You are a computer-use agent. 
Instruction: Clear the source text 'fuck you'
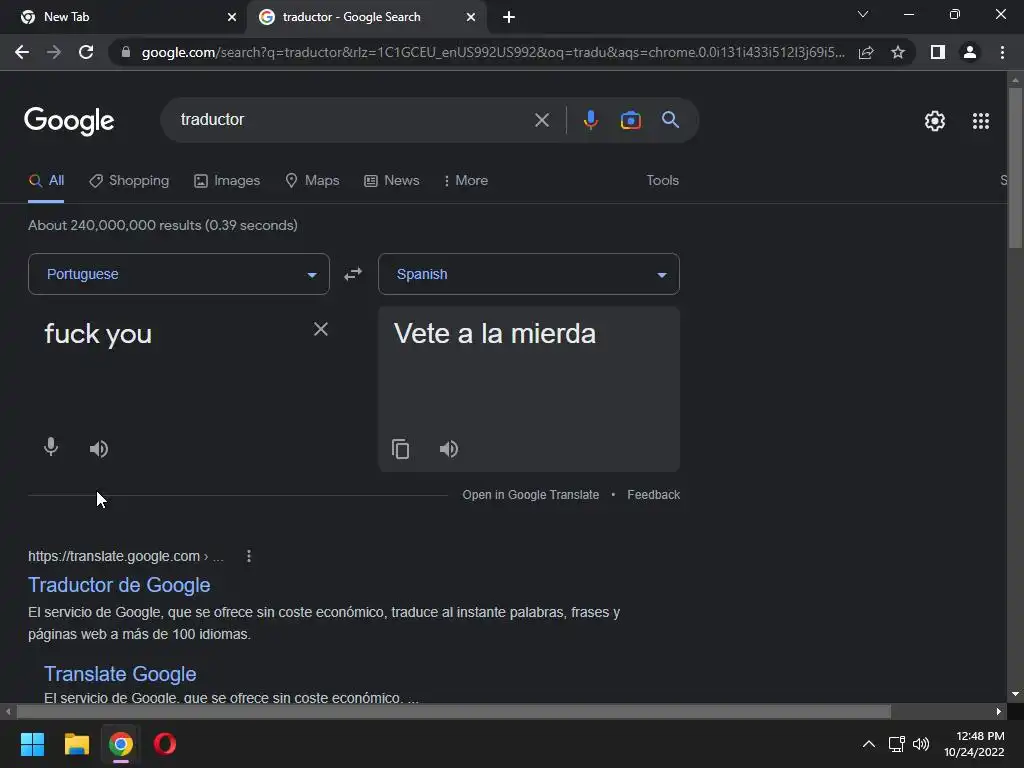pos(321,329)
